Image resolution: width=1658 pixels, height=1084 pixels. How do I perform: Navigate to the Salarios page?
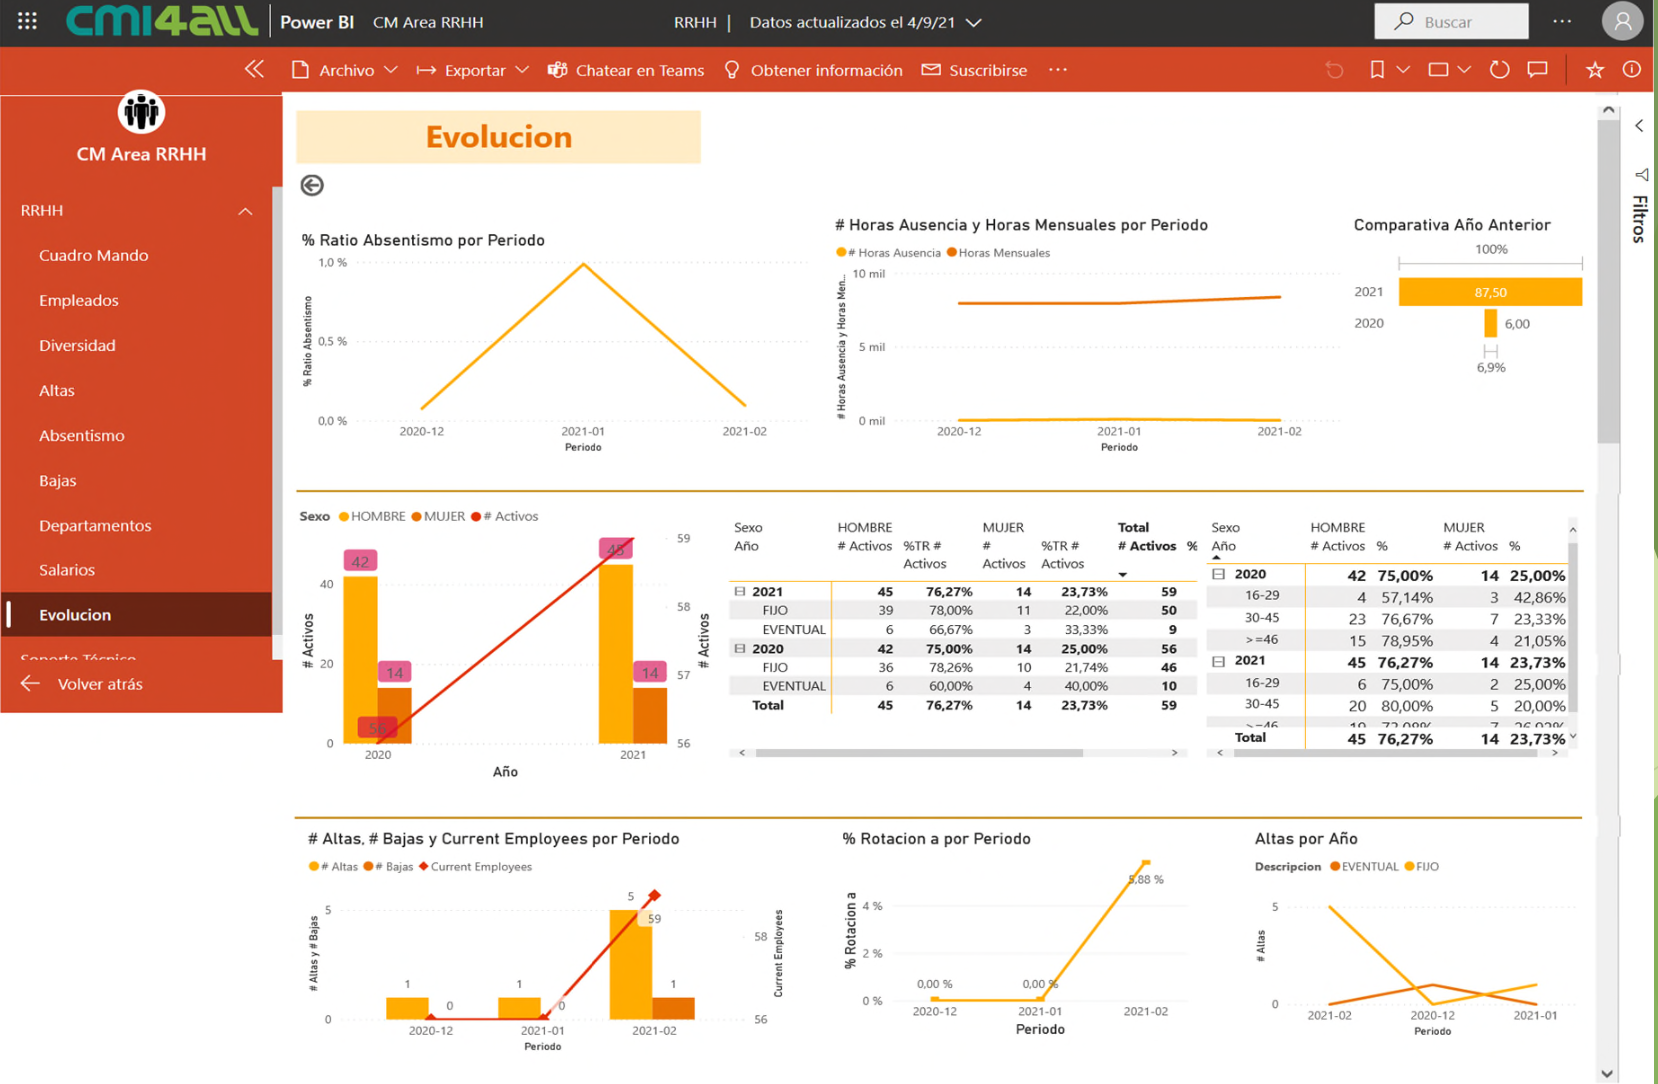tap(67, 569)
